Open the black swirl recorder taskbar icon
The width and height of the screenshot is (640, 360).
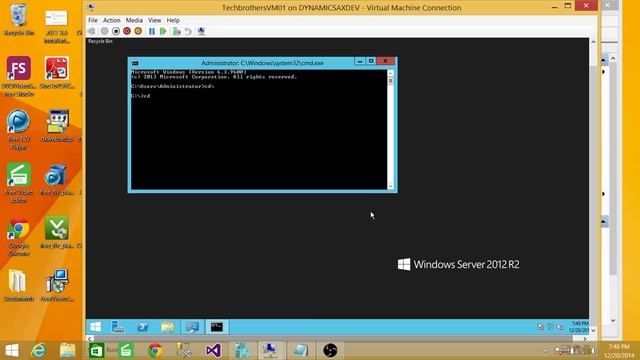[x=330, y=350]
